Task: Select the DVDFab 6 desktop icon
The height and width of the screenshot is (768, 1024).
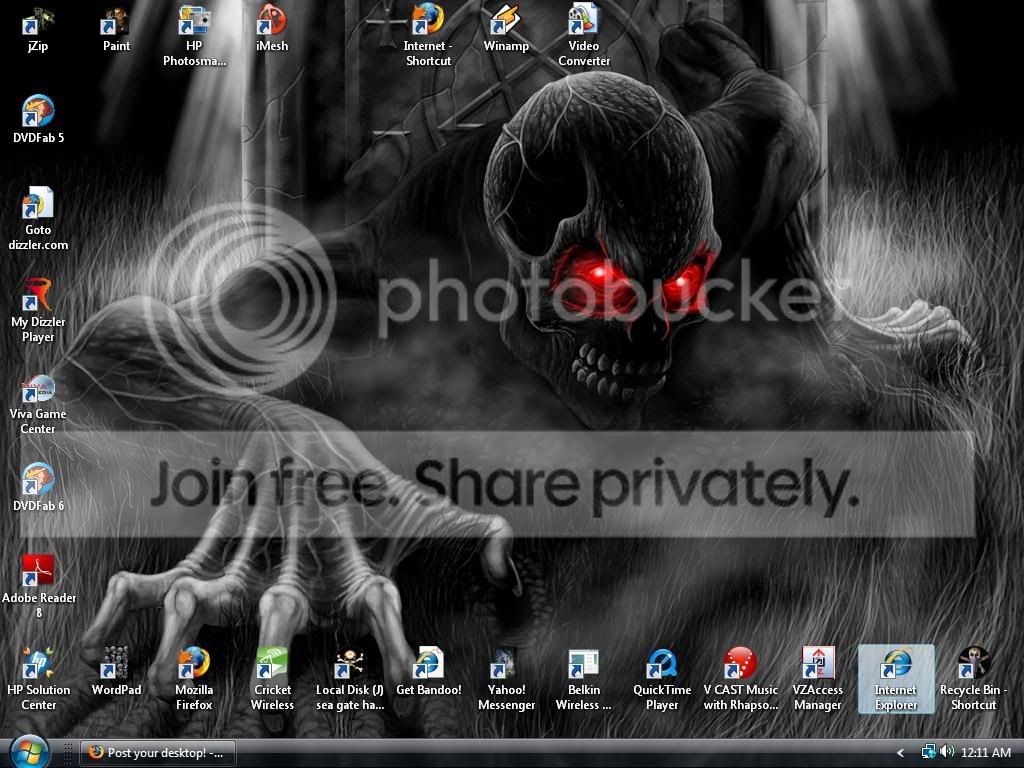Action: click(38, 488)
